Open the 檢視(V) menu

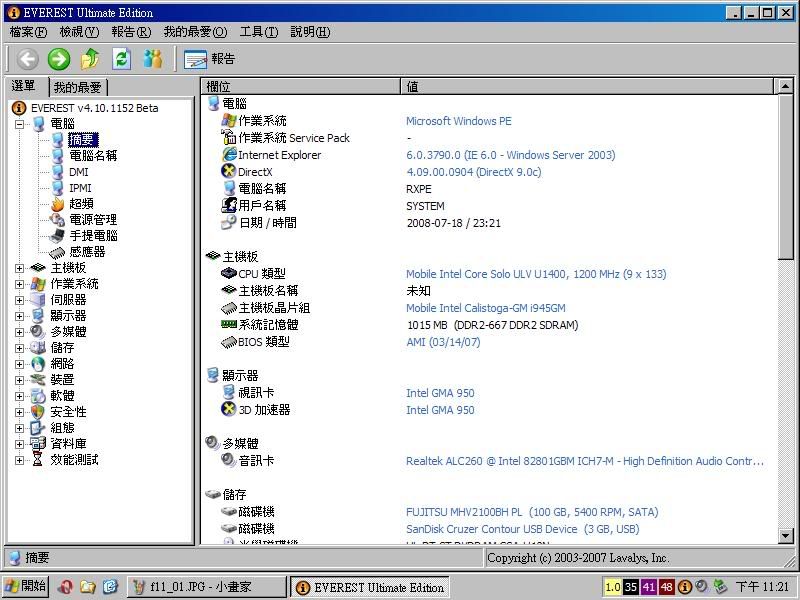[79, 32]
